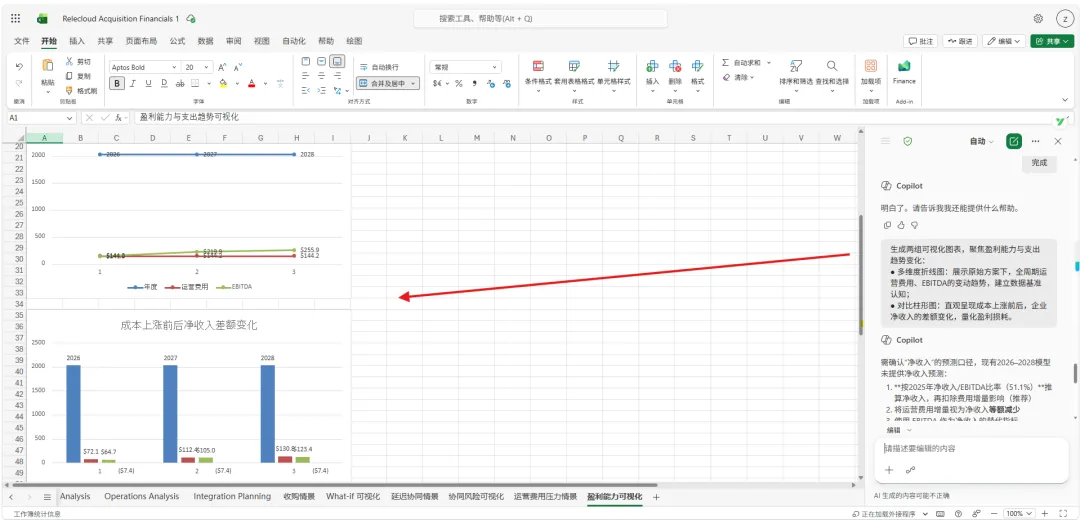Image resolution: width=1080 pixels, height=520 pixels.
Task: Click the Share (共享) button
Action: [1052, 41]
